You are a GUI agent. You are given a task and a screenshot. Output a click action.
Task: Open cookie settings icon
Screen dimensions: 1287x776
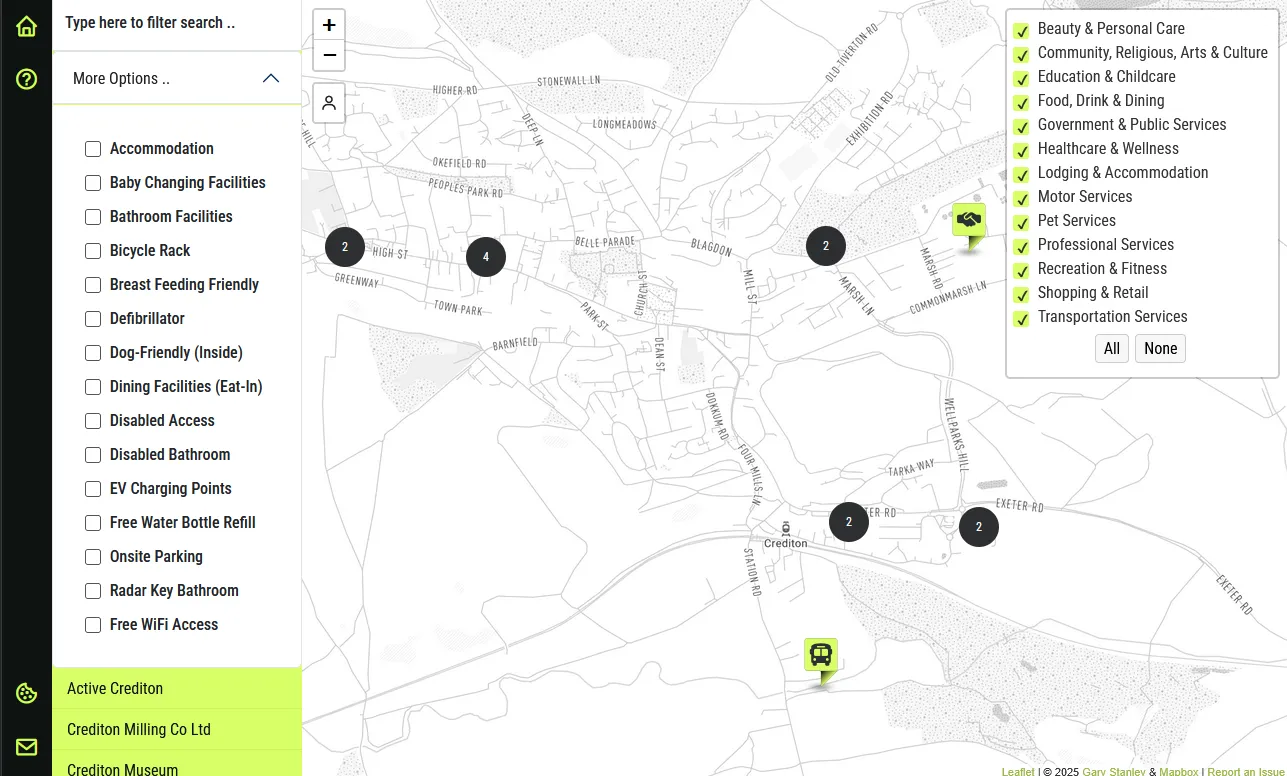tap(26, 693)
